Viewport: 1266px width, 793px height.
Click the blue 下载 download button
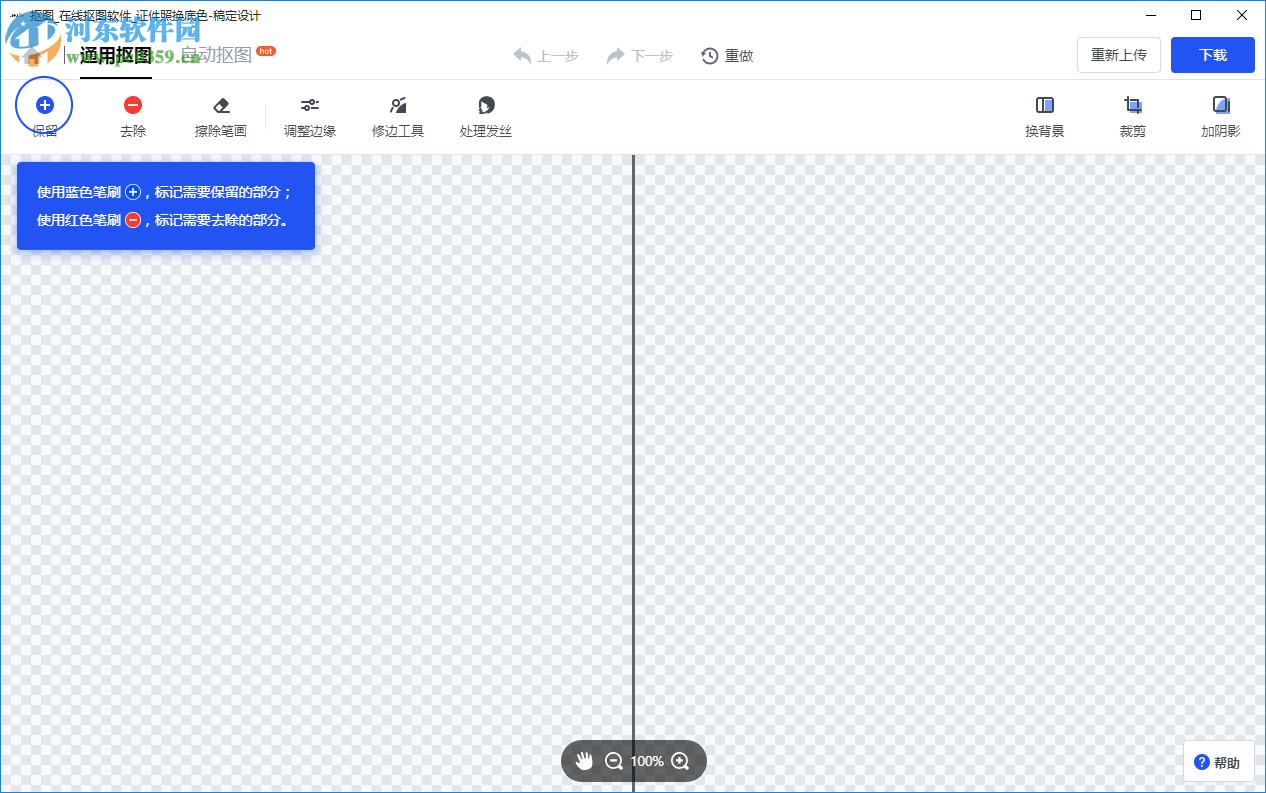click(1212, 55)
